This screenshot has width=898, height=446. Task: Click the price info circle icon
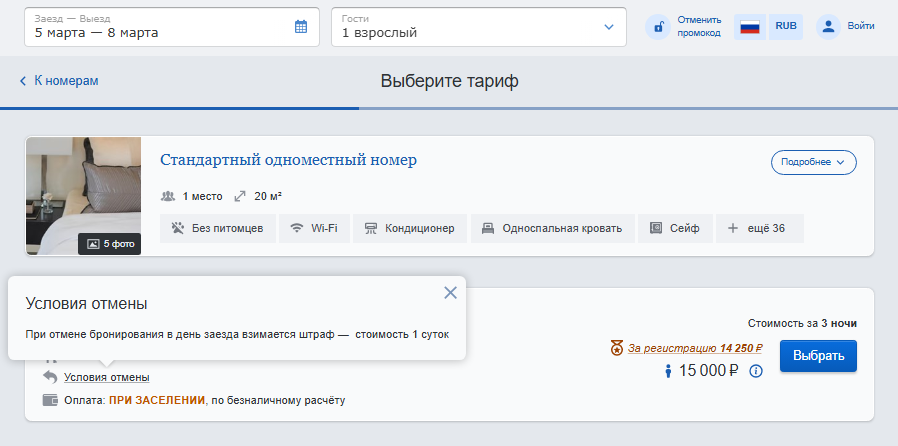click(x=756, y=372)
